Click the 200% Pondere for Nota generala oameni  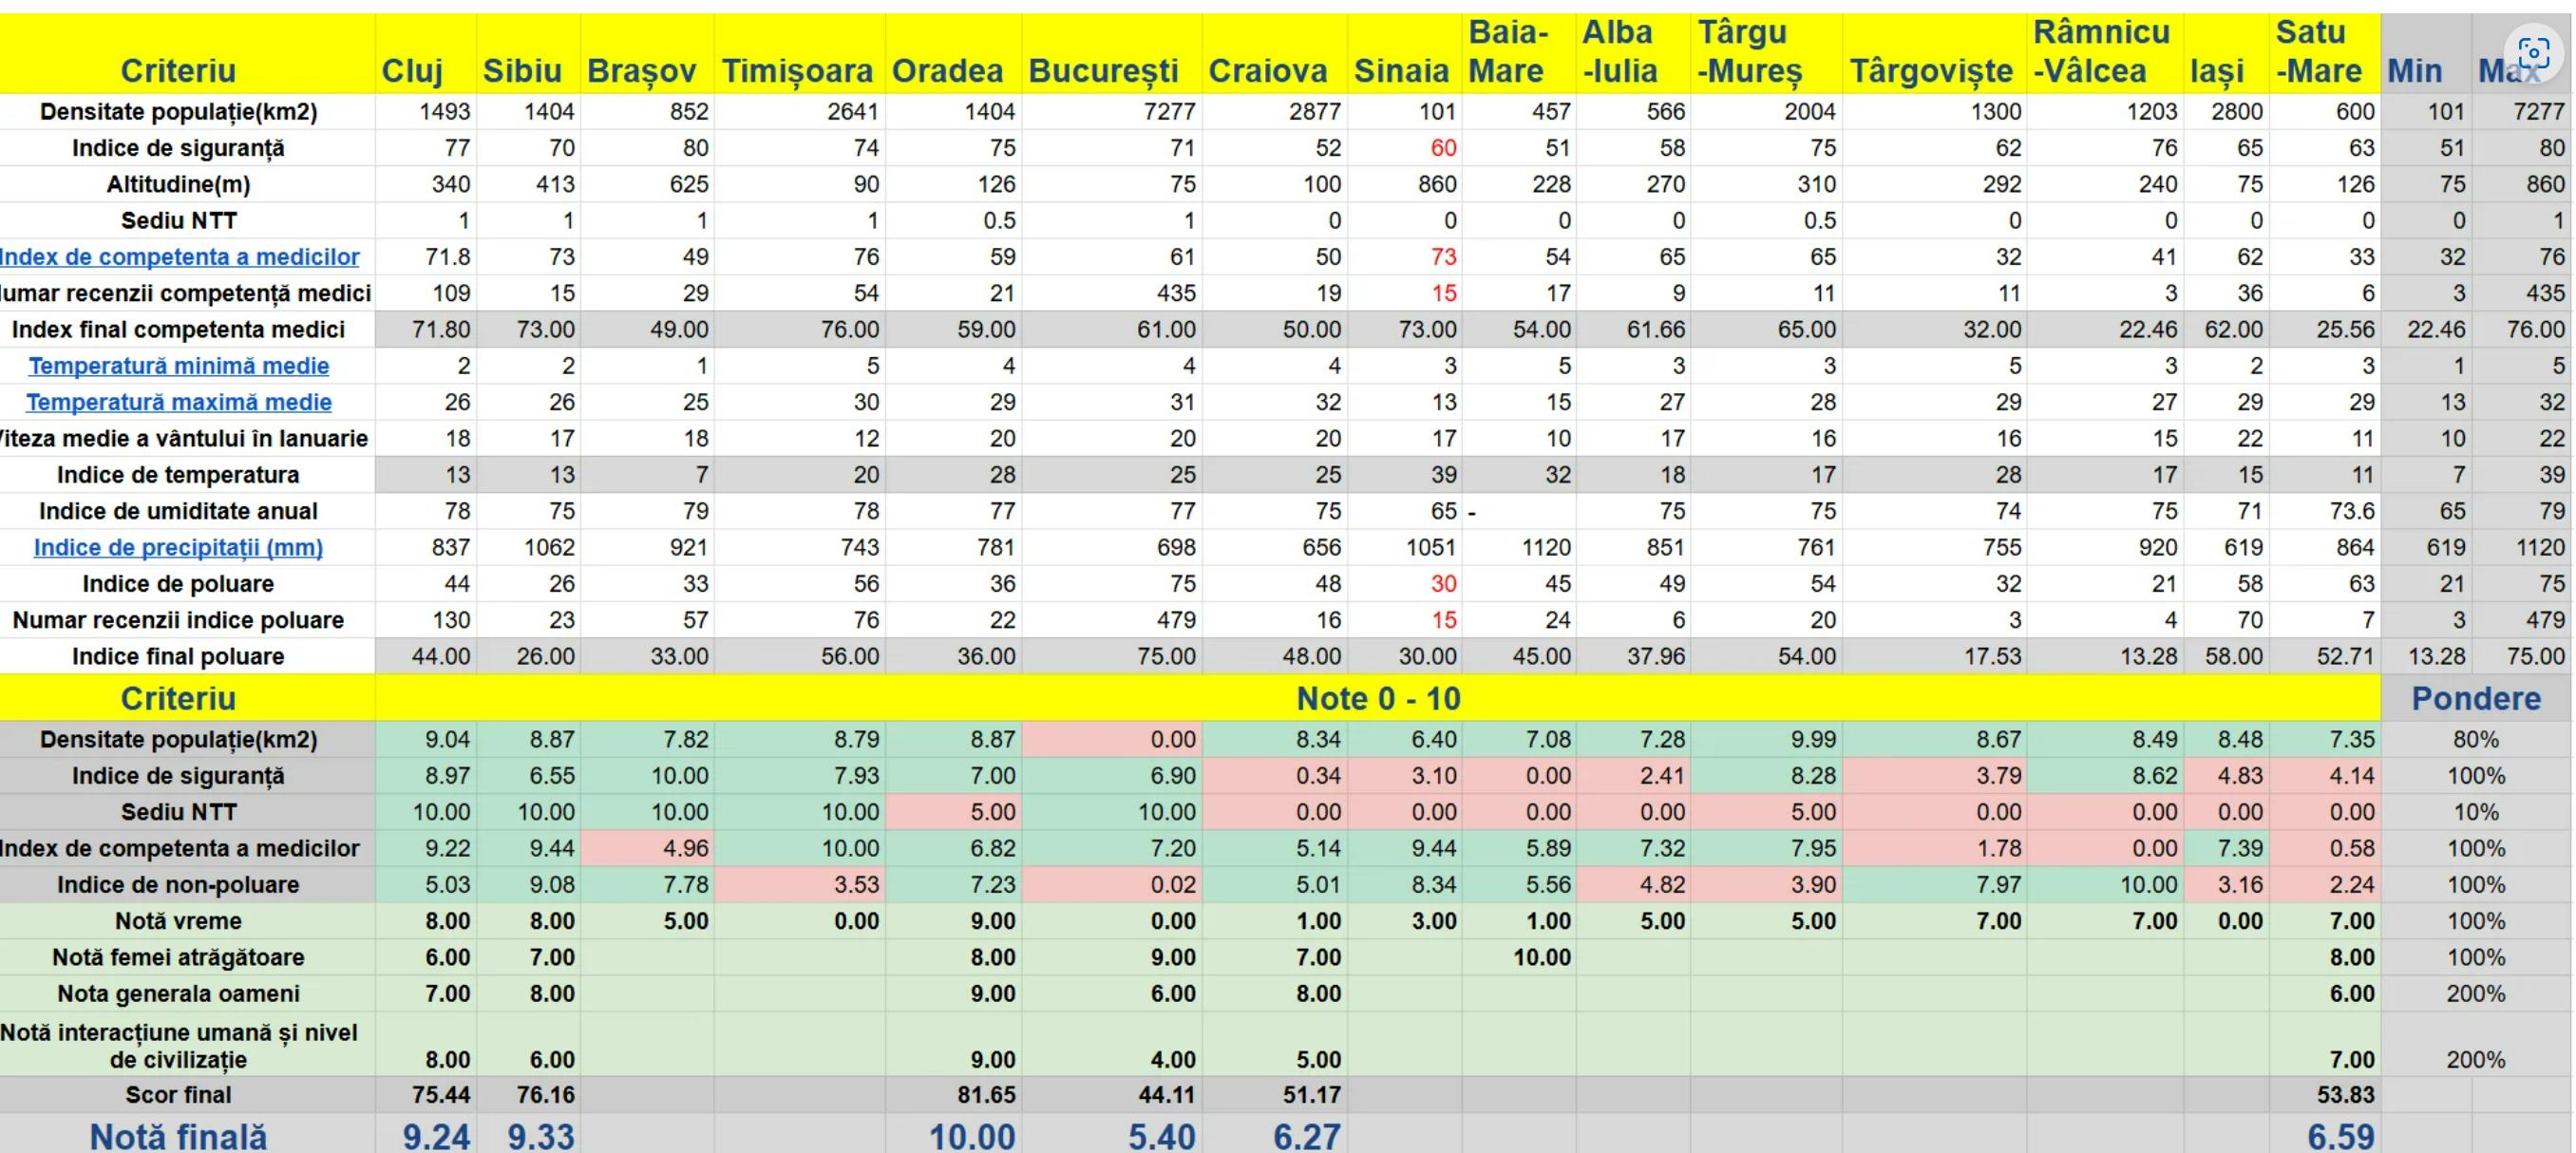coord(2475,994)
